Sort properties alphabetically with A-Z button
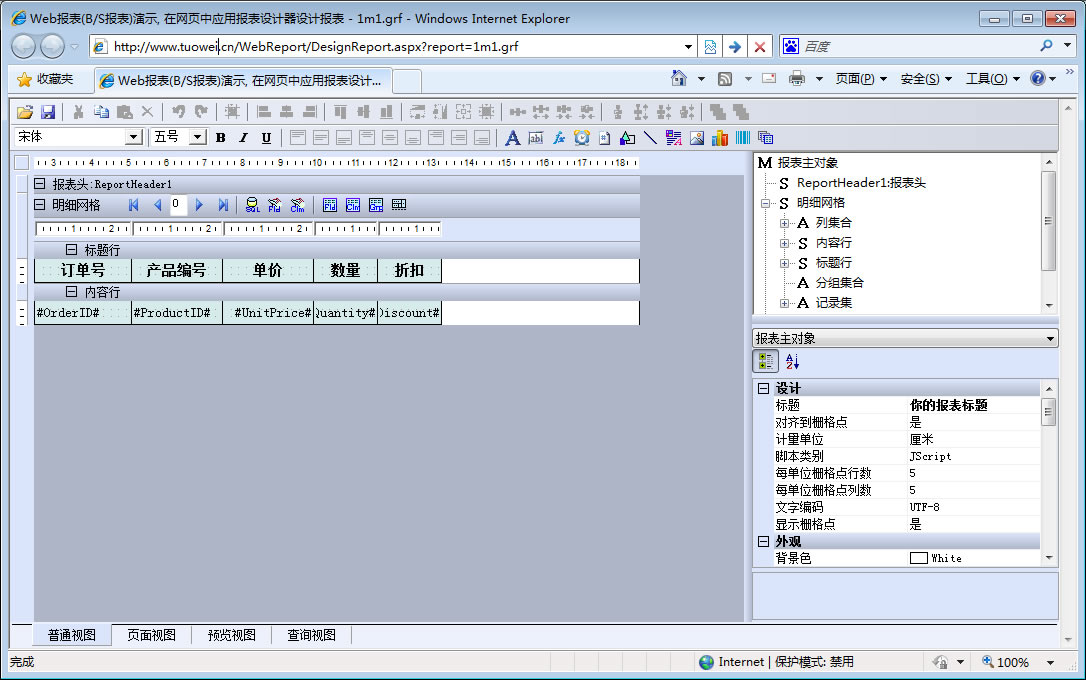Image resolution: width=1086 pixels, height=680 pixels. pos(792,362)
